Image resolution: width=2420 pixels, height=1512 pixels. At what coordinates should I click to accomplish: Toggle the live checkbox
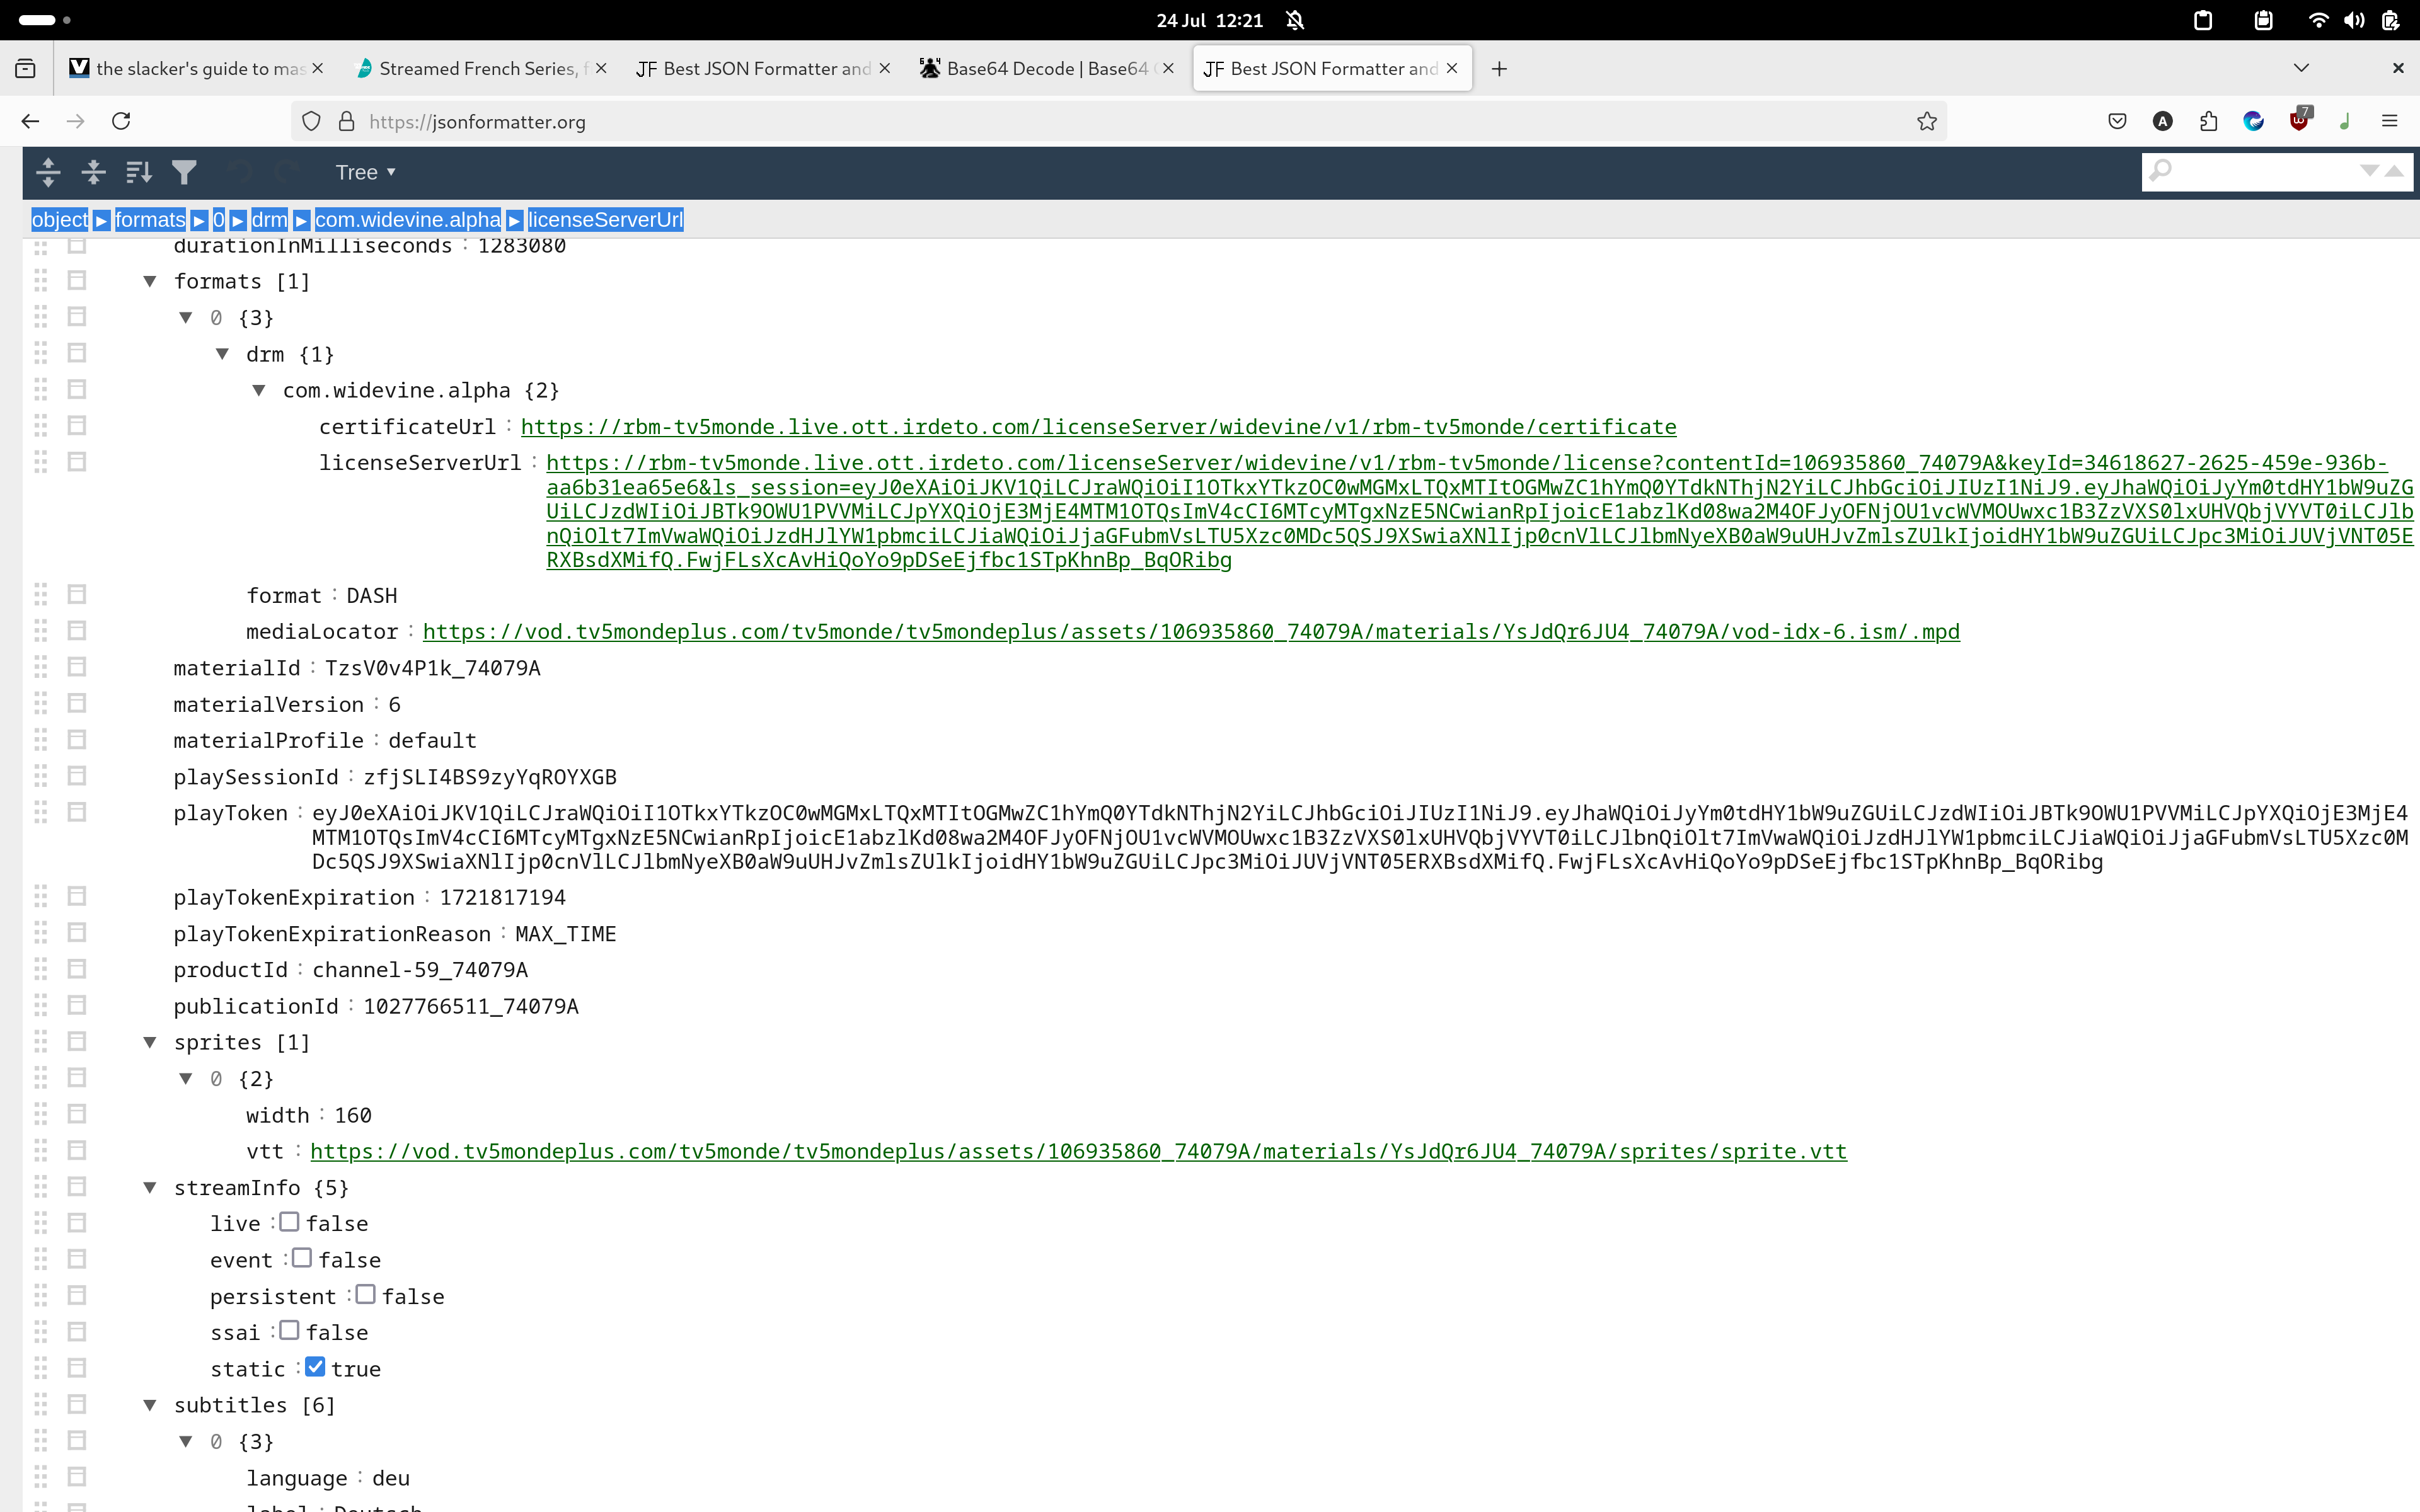(289, 1222)
